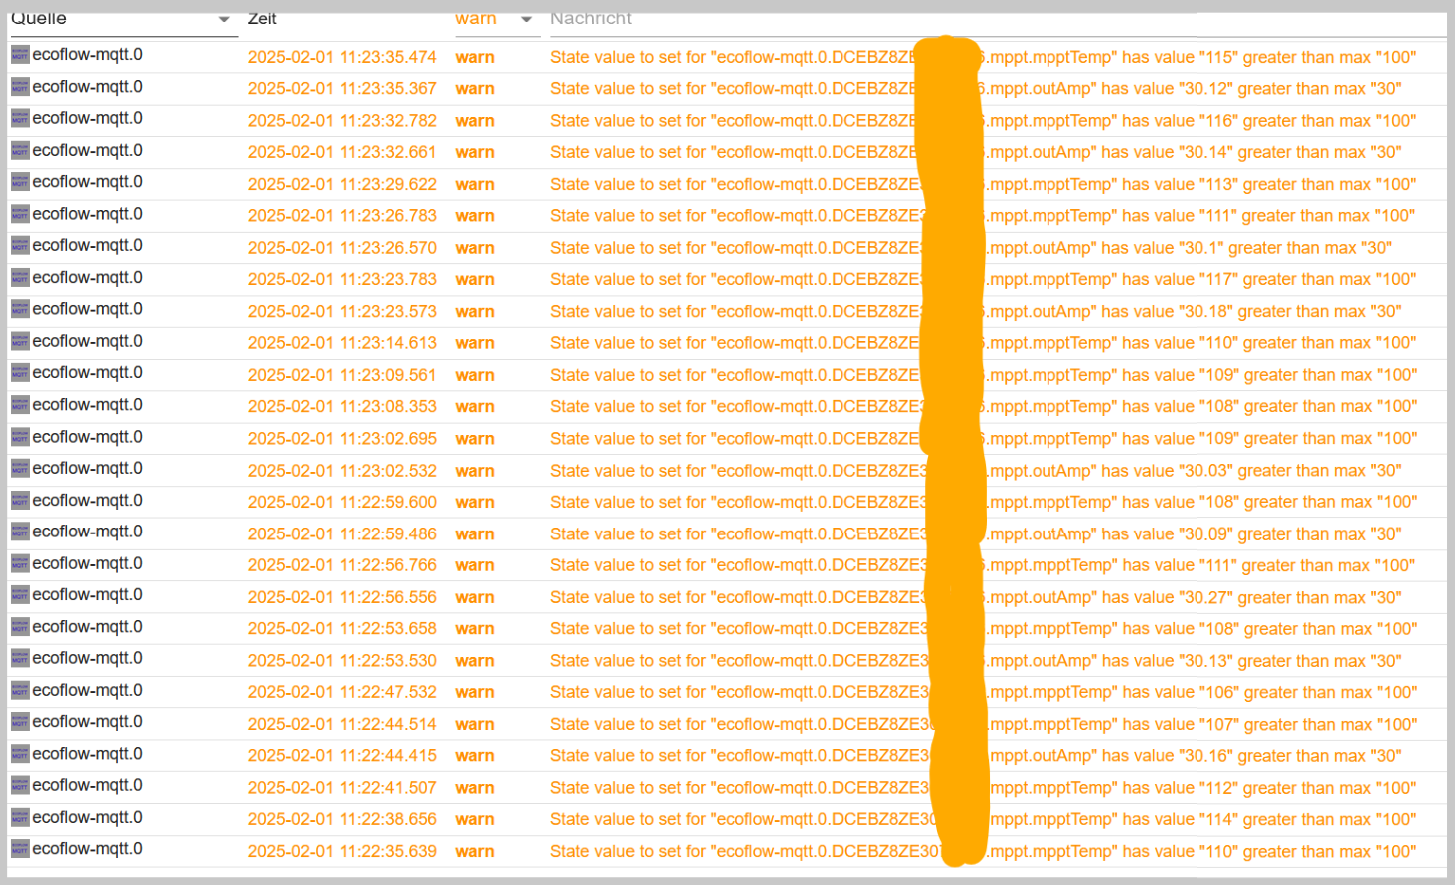
Task: Click the ecoflow-mqtt icon in the 11:23:23.783 row
Action: click(20, 278)
